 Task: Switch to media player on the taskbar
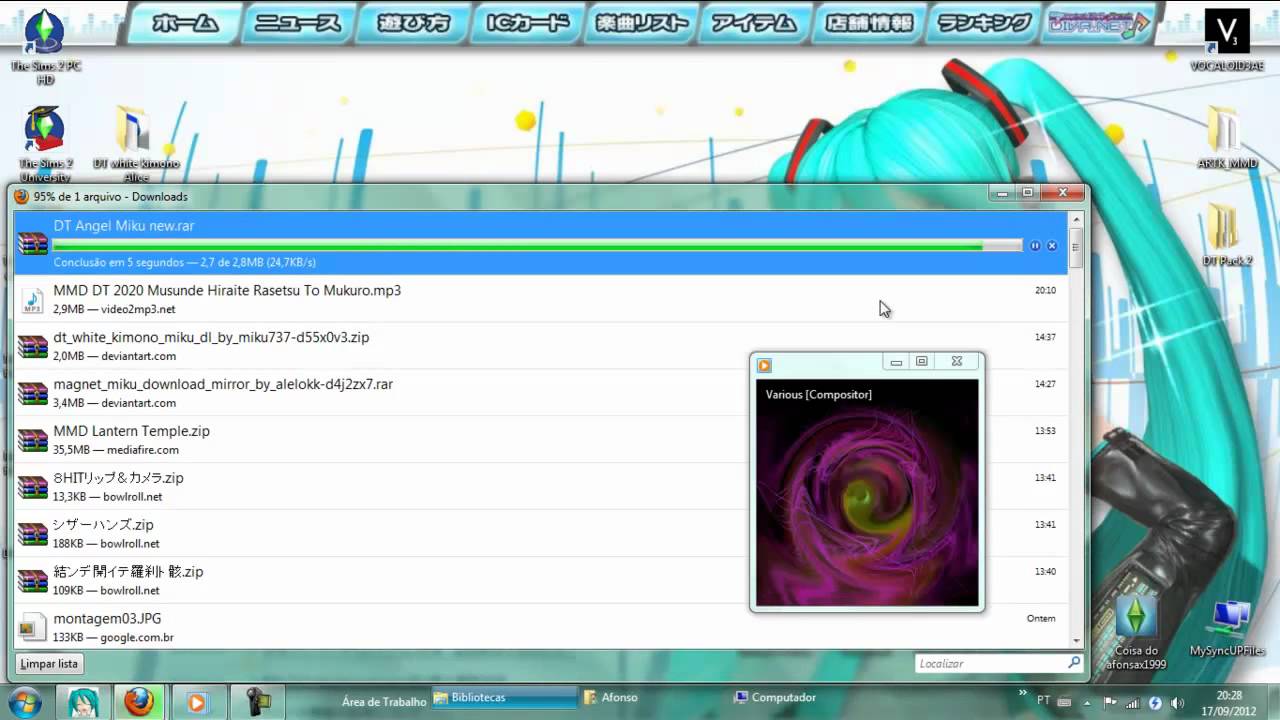pyautogui.click(x=197, y=702)
